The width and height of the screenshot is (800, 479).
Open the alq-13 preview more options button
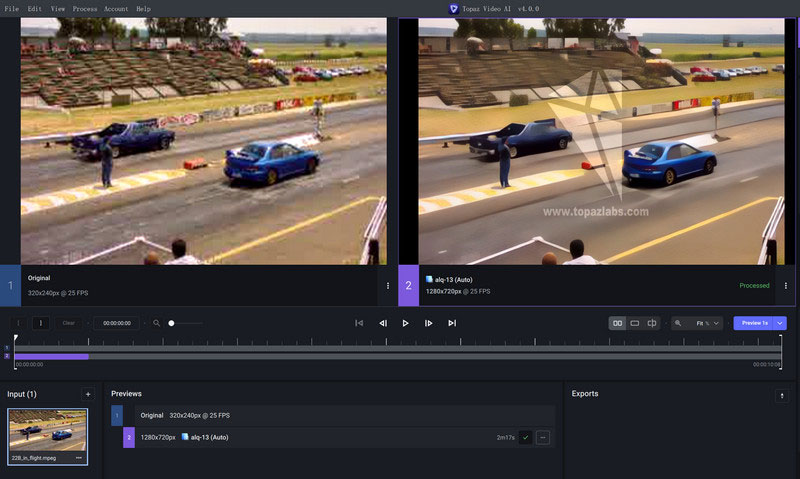(x=543, y=437)
